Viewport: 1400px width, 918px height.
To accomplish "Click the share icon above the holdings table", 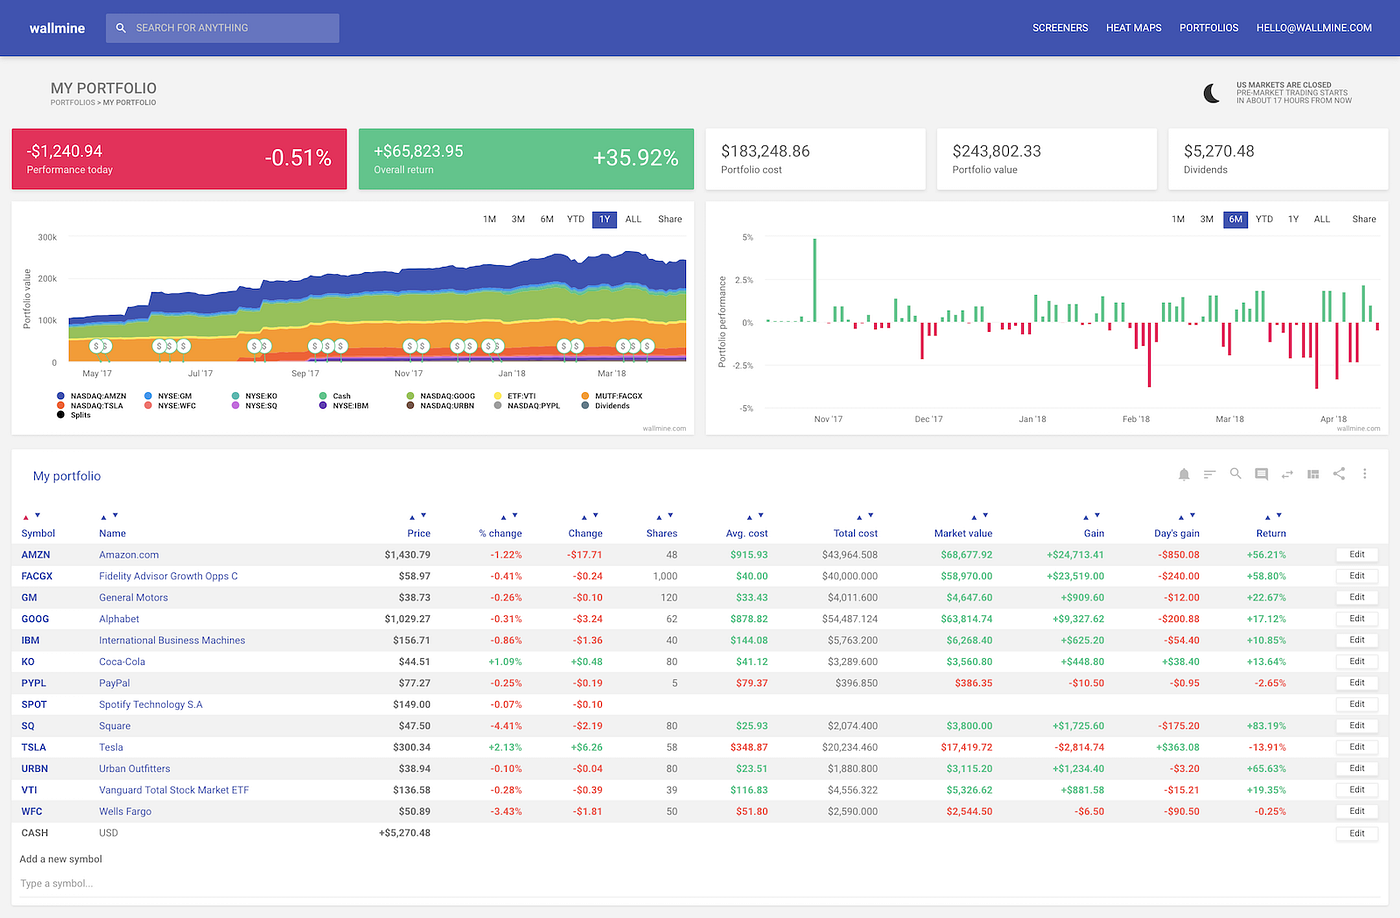I will click(1339, 474).
